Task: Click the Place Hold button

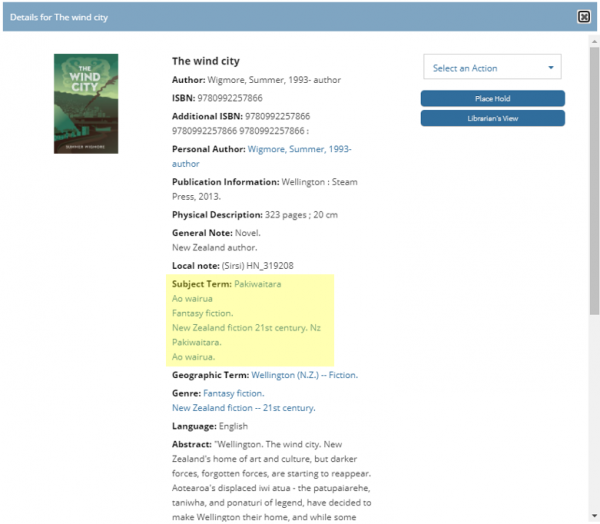Action: click(492, 98)
